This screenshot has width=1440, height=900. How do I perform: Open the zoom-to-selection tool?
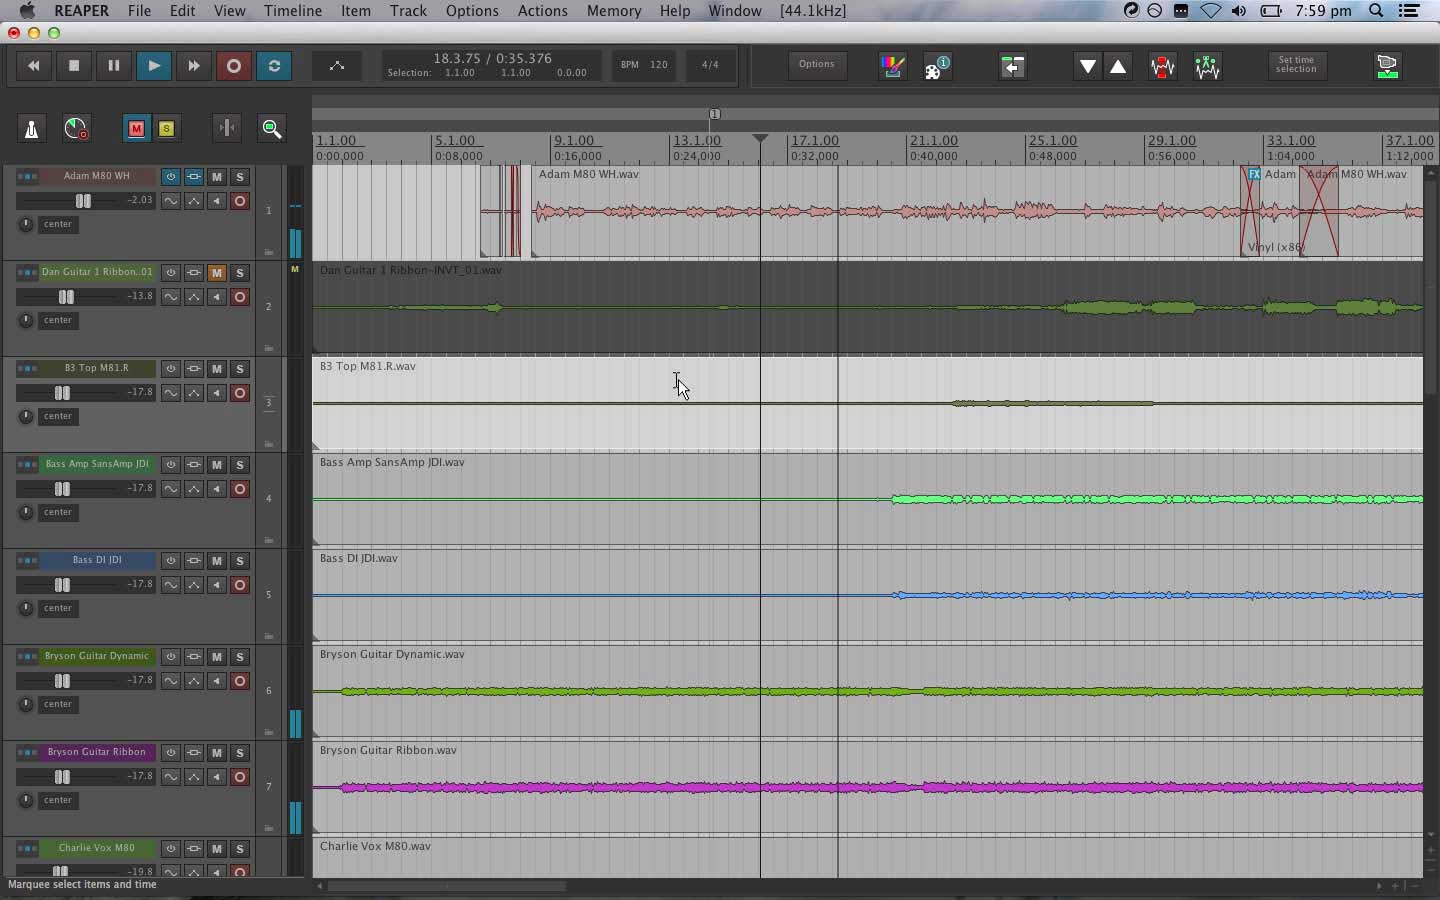point(270,128)
